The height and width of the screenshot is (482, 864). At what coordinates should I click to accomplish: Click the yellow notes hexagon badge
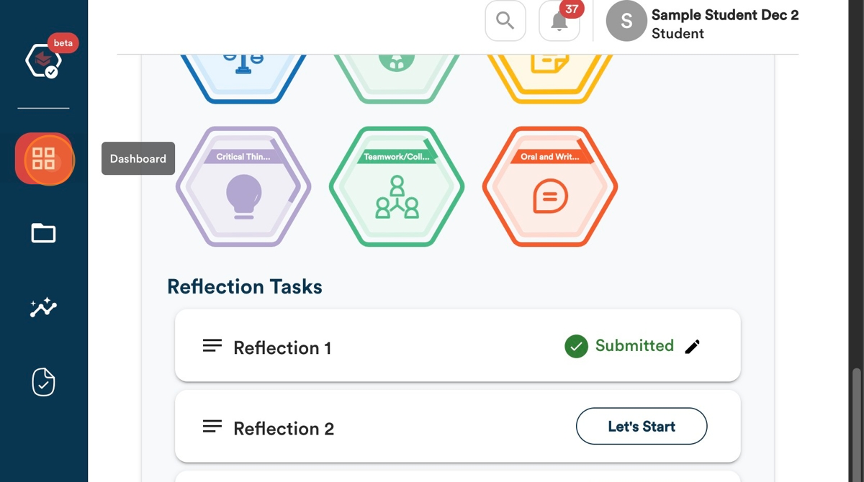coord(550,77)
